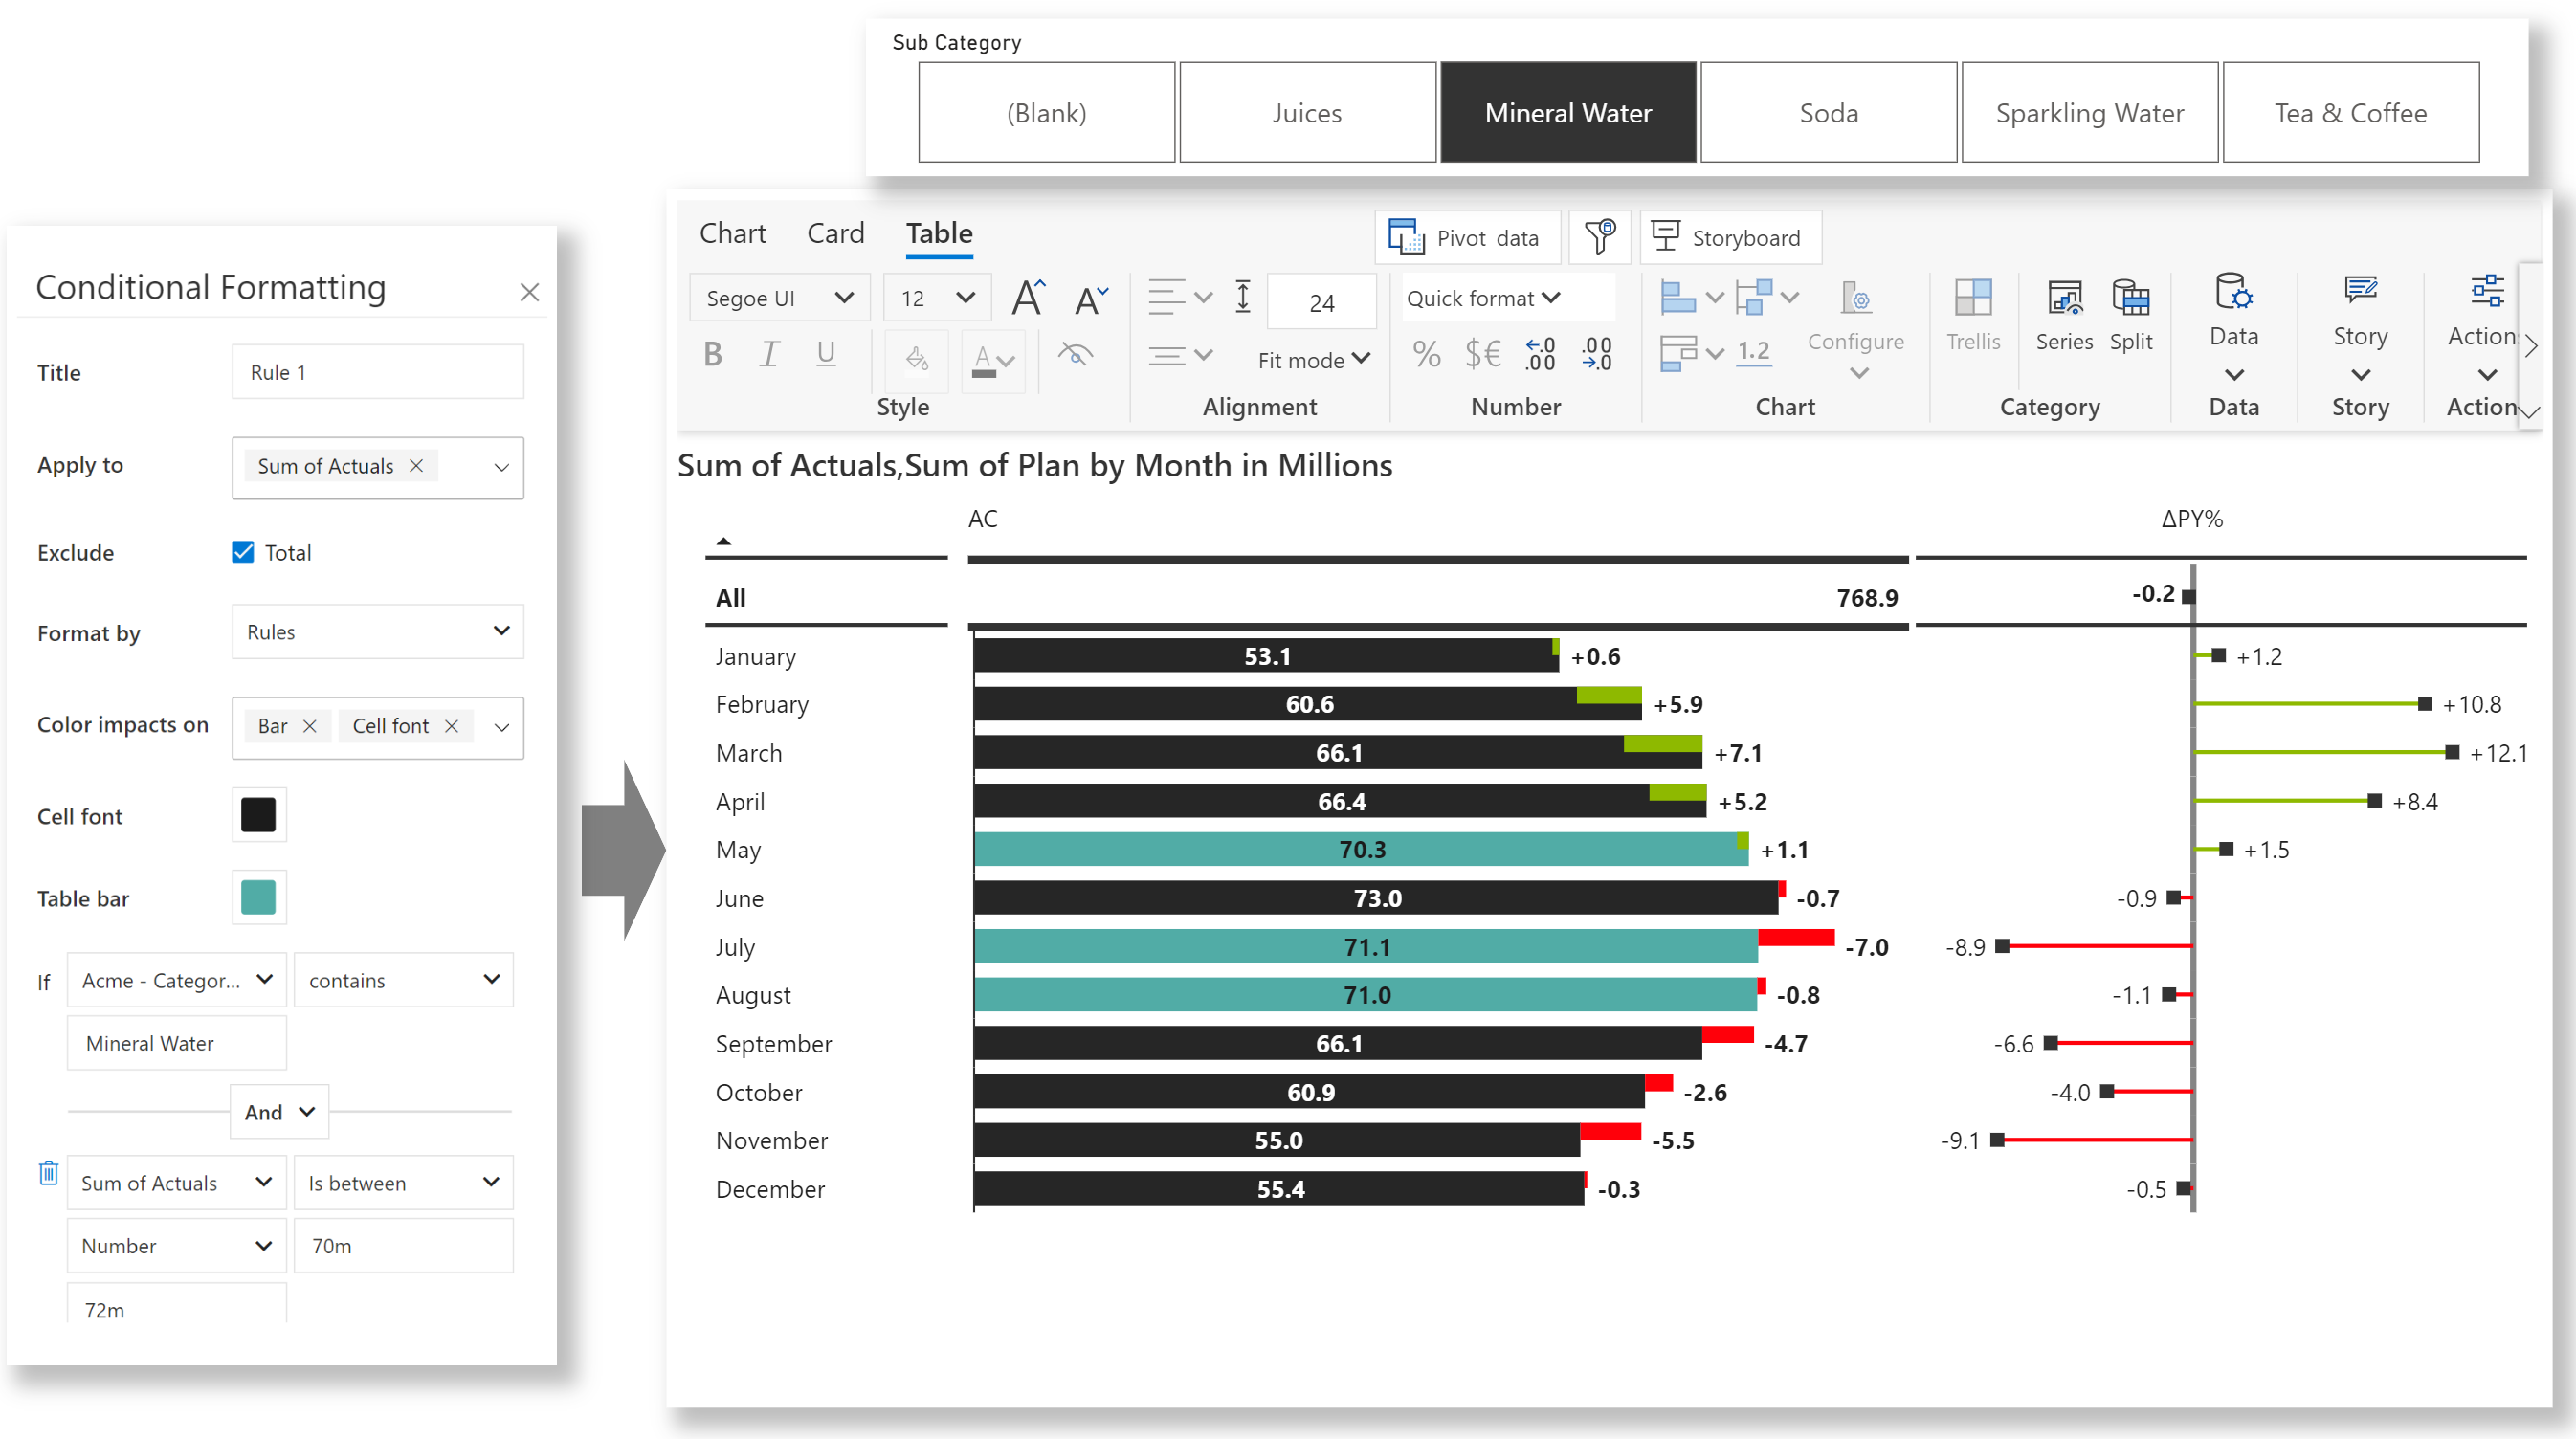Open the Format by Rules dropdown
Viewport: 2576px width, 1439px height.
point(378,631)
